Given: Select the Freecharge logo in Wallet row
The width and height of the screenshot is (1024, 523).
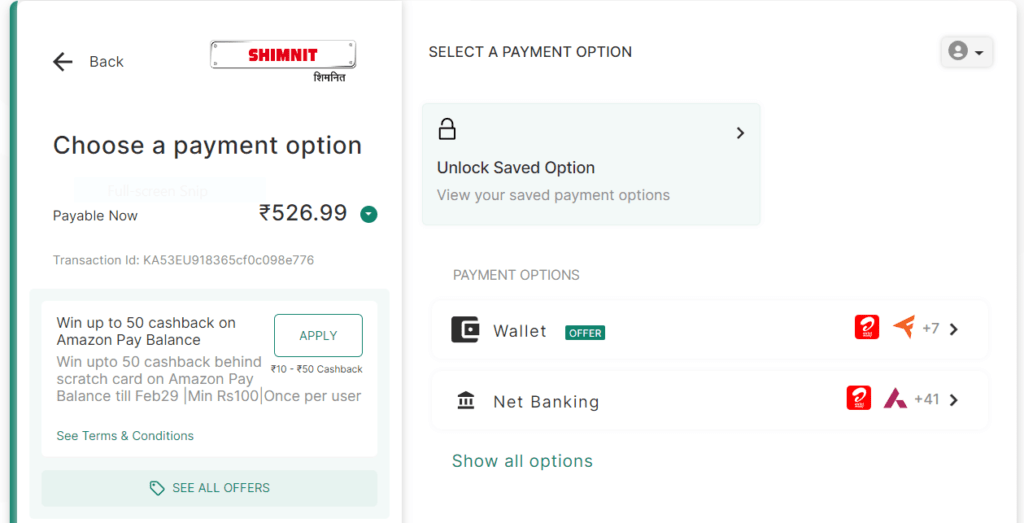Looking at the screenshot, I should (904, 326).
